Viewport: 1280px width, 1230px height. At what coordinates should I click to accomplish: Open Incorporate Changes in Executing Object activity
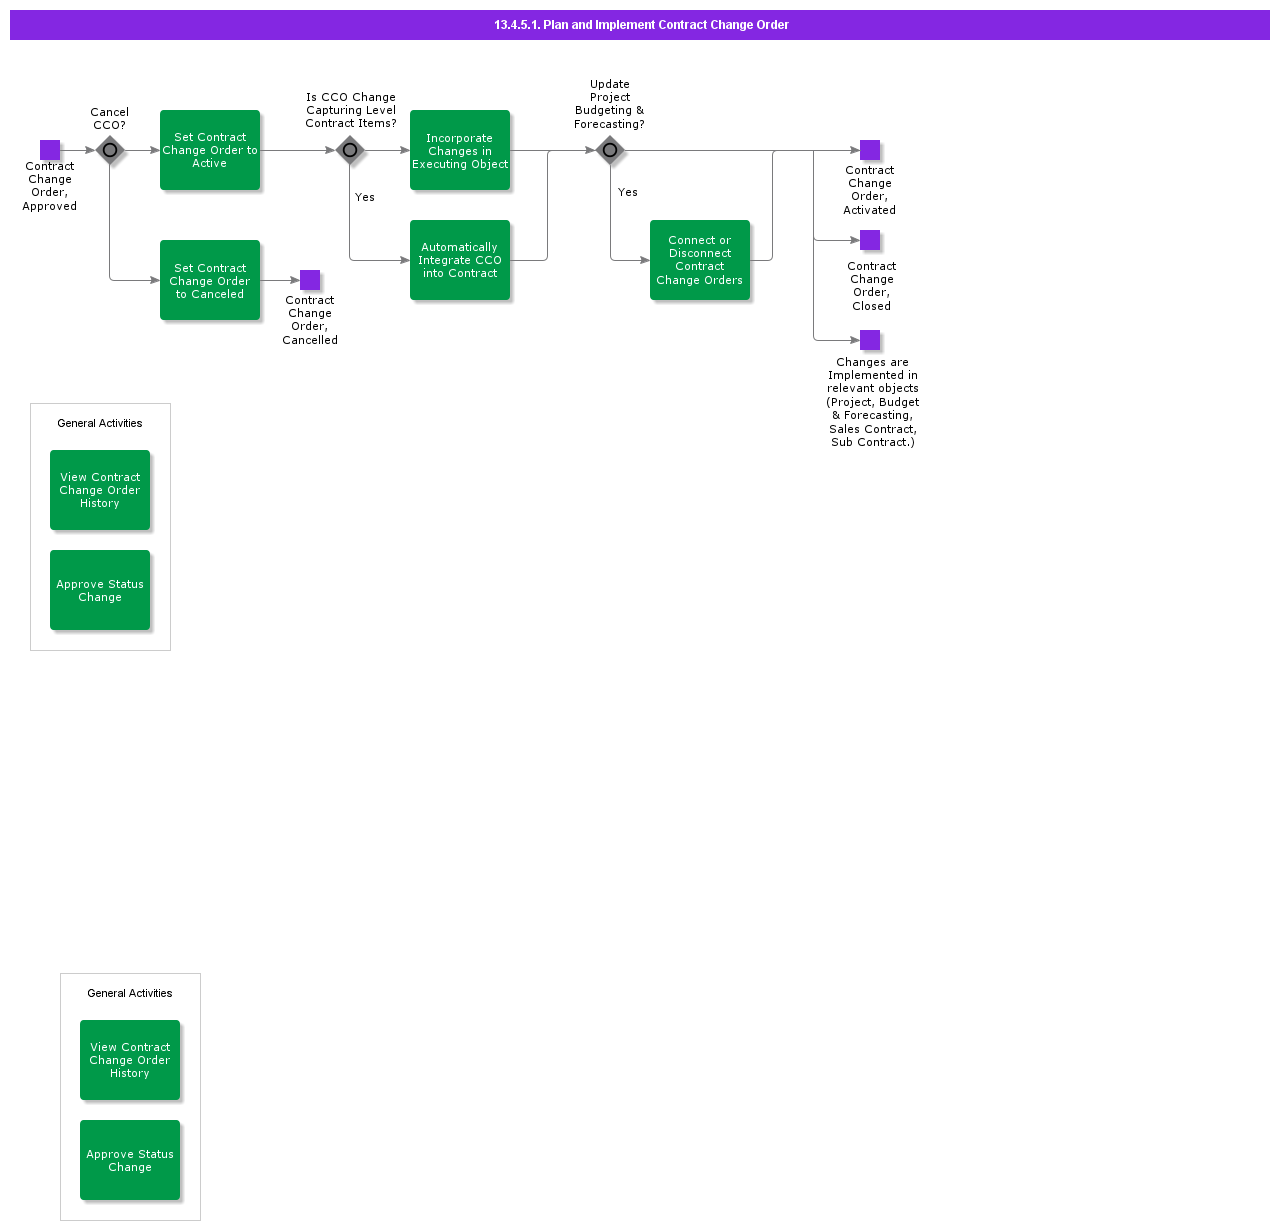click(460, 150)
